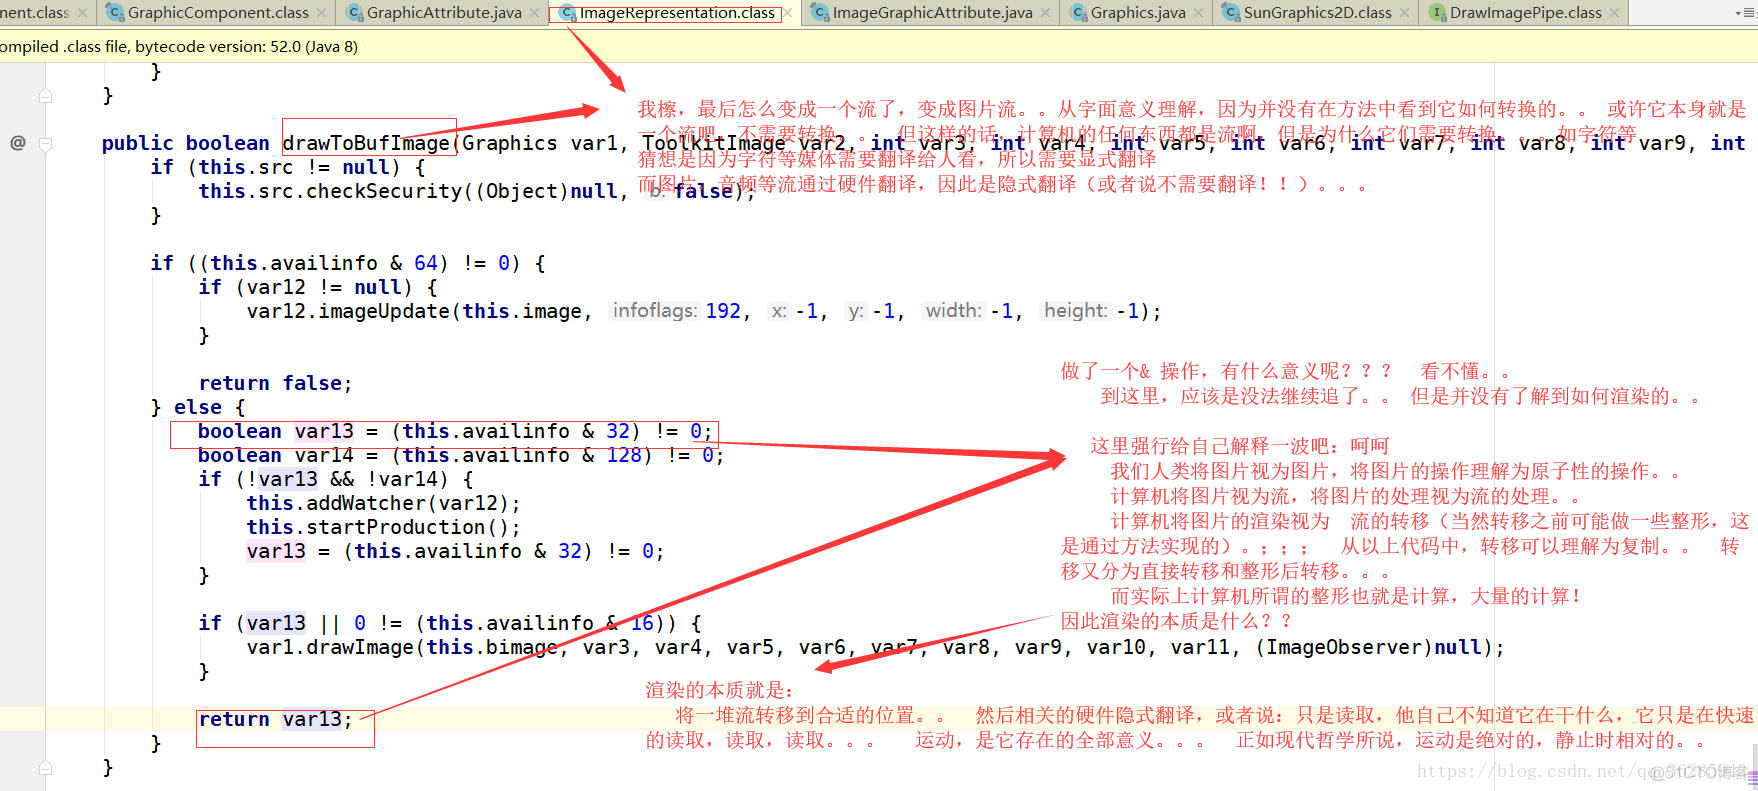Click the (ImageObserver)null argument
This screenshot has height=791, width=1758.
[x=1369, y=647]
